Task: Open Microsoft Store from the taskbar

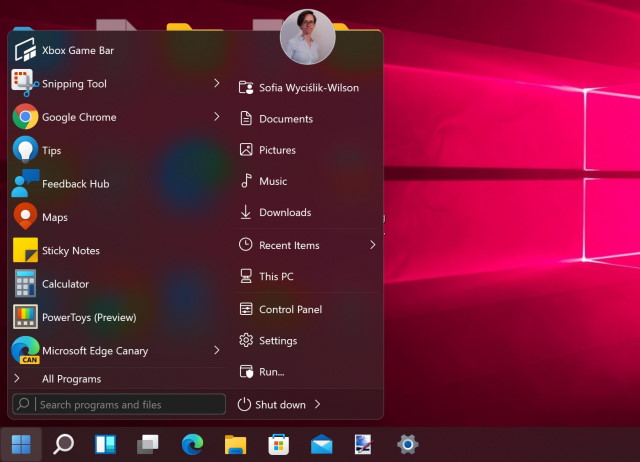Action: (278, 444)
